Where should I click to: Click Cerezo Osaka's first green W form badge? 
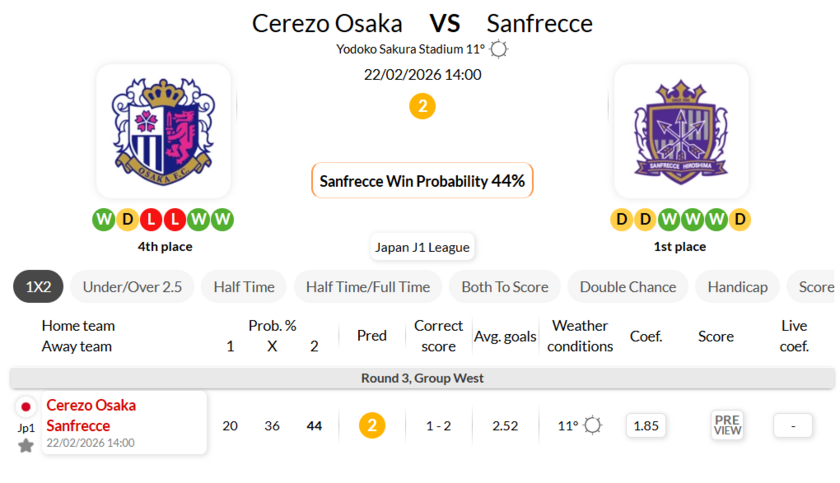pyautogui.click(x=103, y=219)
